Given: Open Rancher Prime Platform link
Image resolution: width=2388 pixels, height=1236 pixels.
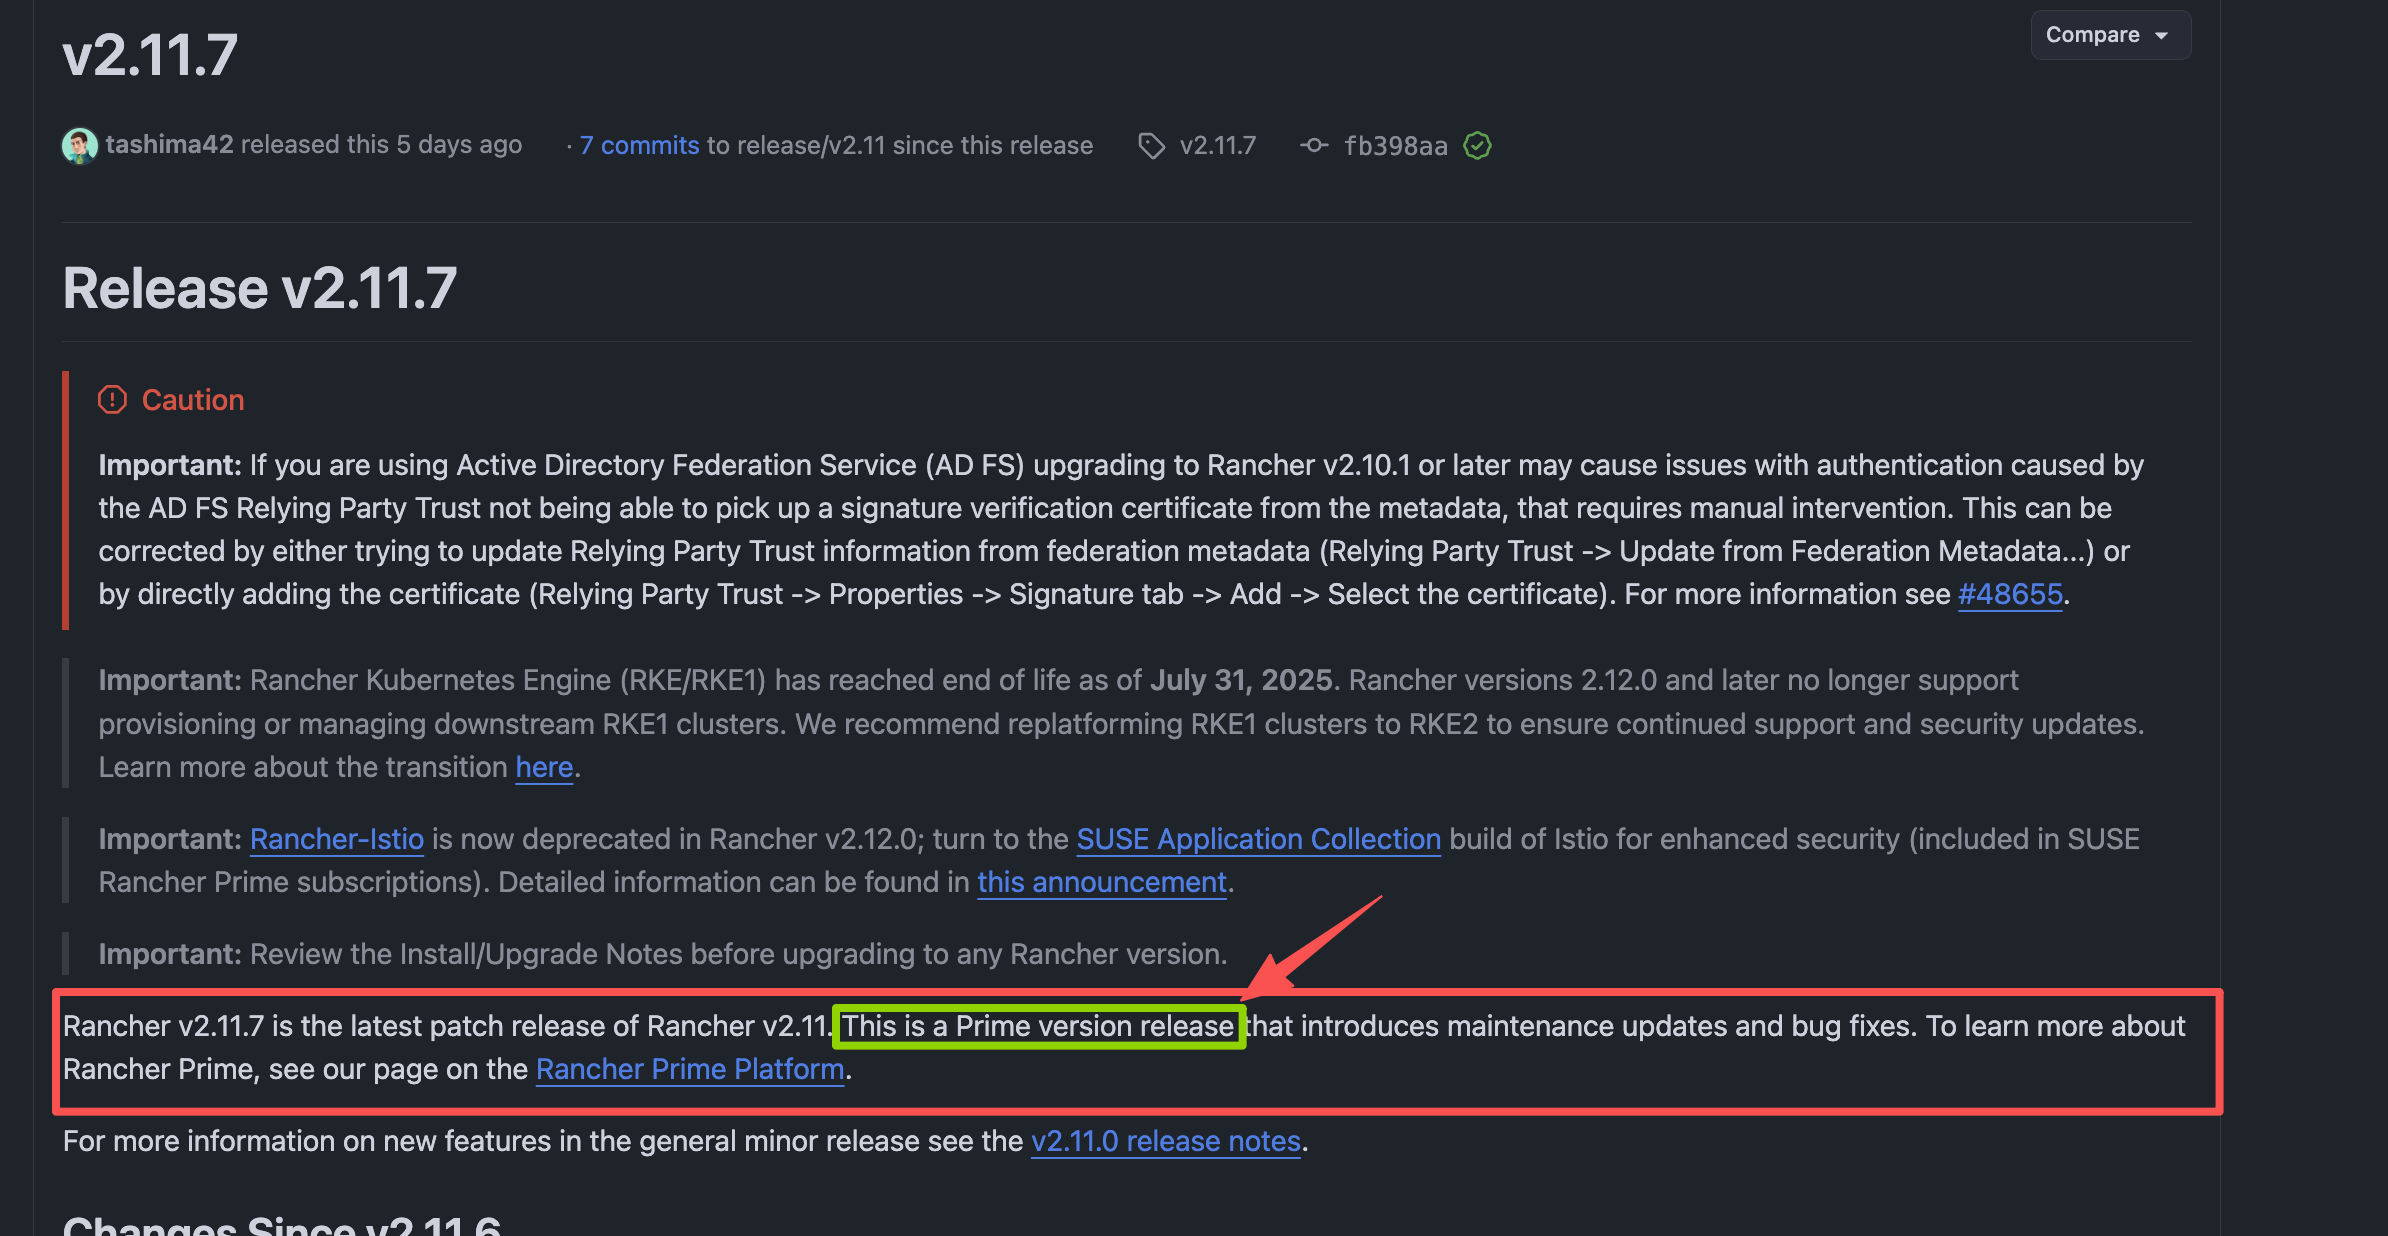Looking at the screenshot, I should pos(690,1069).
